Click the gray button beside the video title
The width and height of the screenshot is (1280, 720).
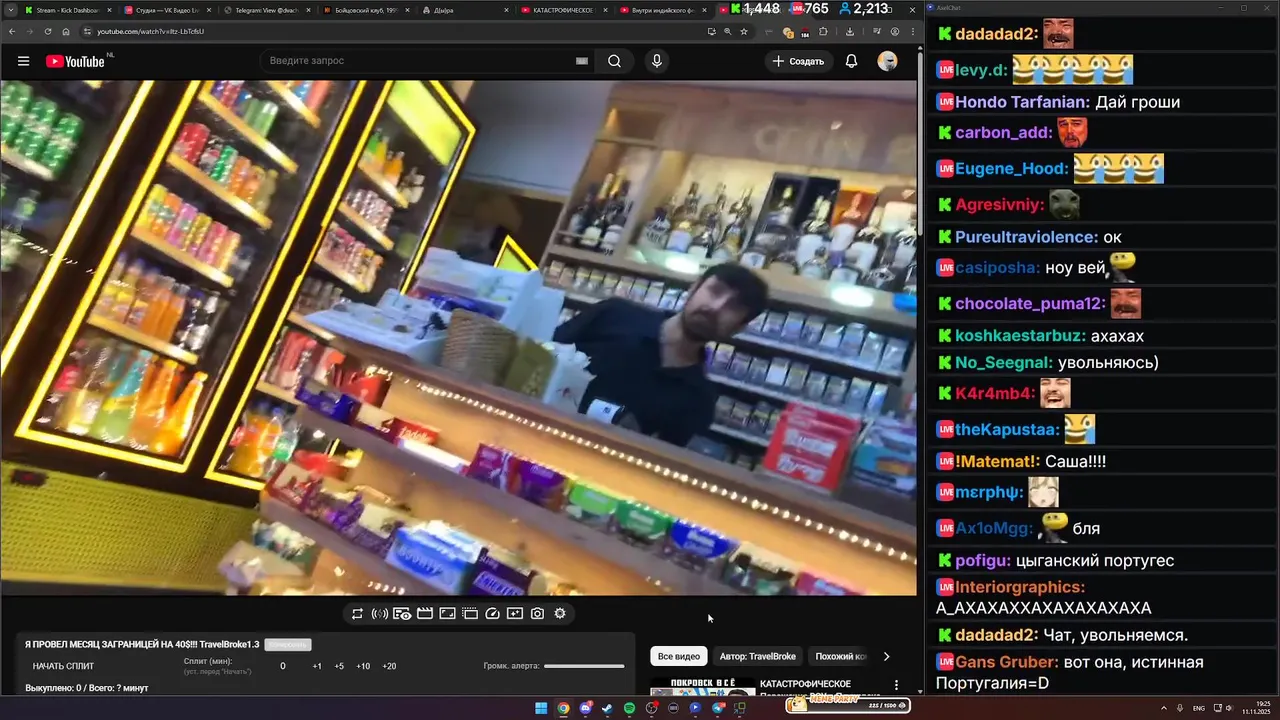(288, 645)
